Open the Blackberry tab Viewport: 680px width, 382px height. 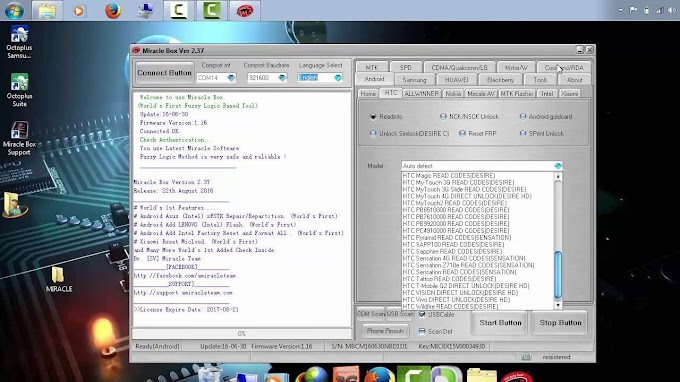500,80
